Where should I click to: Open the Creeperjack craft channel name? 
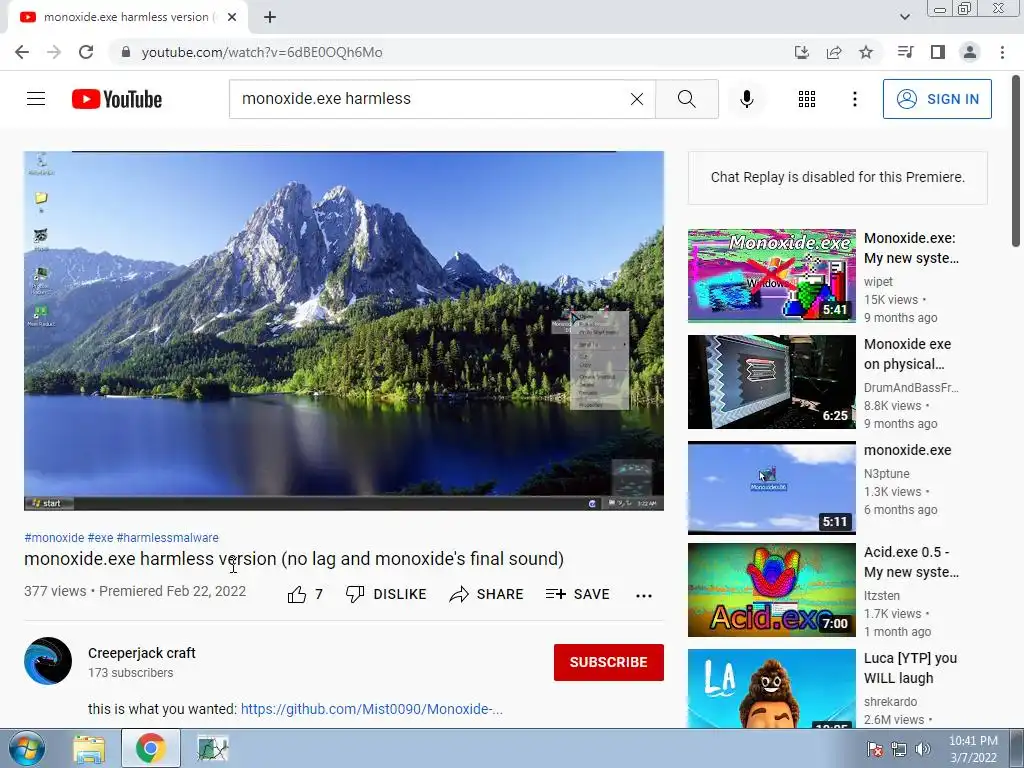pos(142,653)
